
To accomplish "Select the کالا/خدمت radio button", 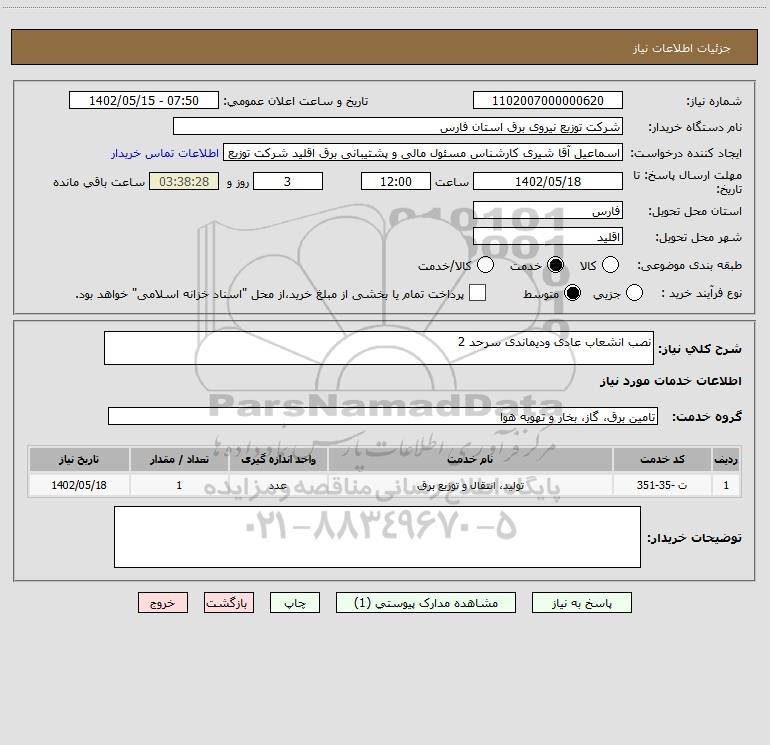I will tap(486, 265).
